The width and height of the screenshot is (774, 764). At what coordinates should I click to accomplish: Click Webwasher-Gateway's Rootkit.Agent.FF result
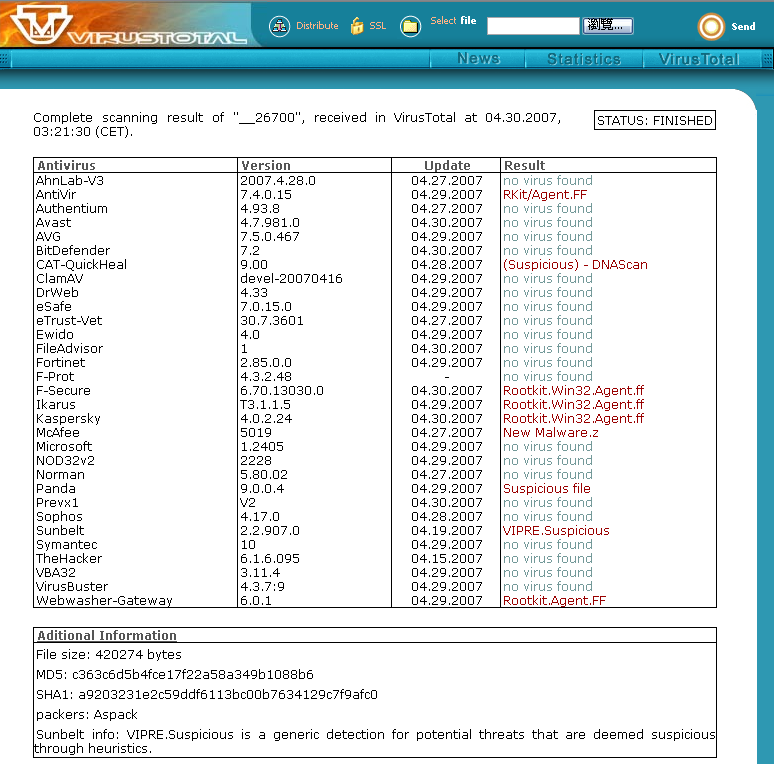click(x=554, y=601)
